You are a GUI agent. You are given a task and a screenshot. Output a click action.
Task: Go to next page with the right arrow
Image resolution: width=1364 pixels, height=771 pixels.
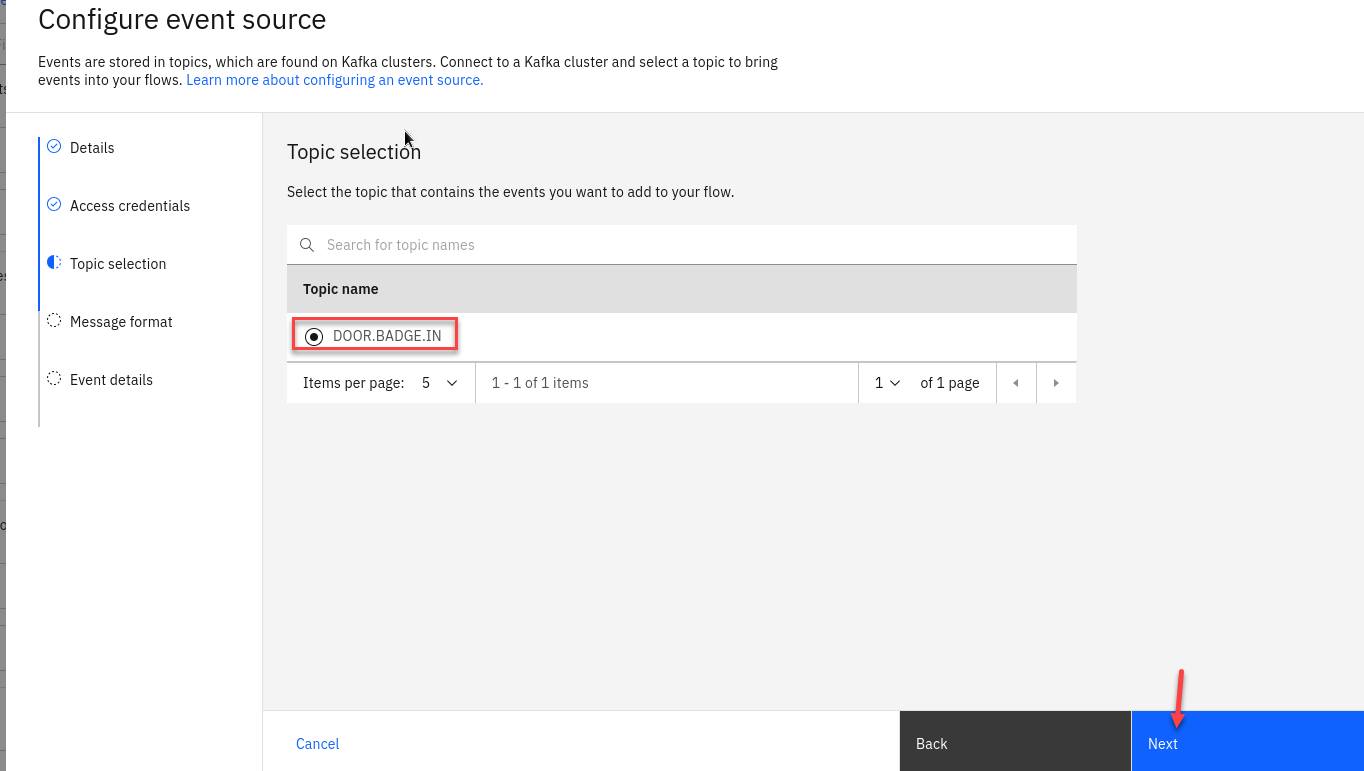pyautogui.click(x=1056, y=383)
